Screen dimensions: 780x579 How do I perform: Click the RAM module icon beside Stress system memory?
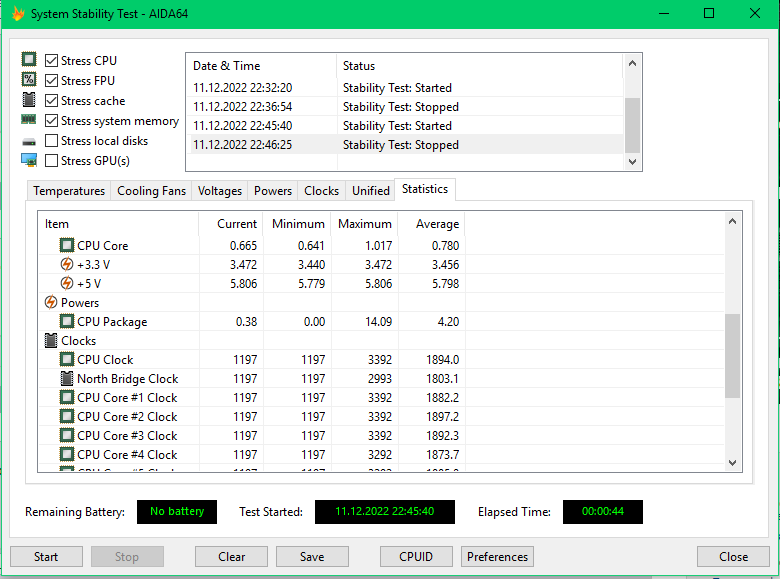point(29,119)
